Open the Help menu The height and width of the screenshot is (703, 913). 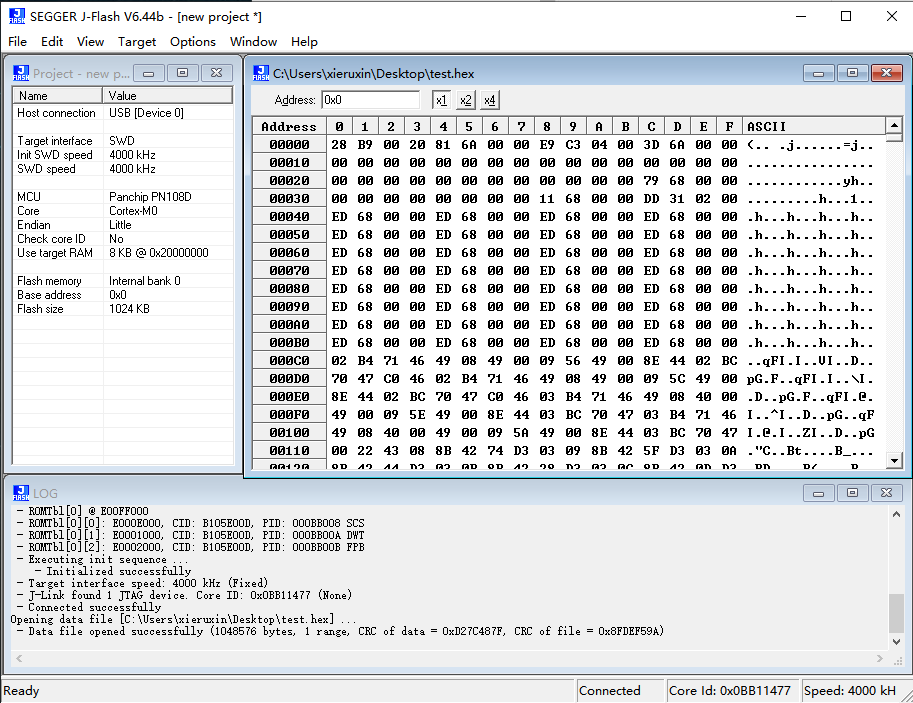(x=304, y=42)
